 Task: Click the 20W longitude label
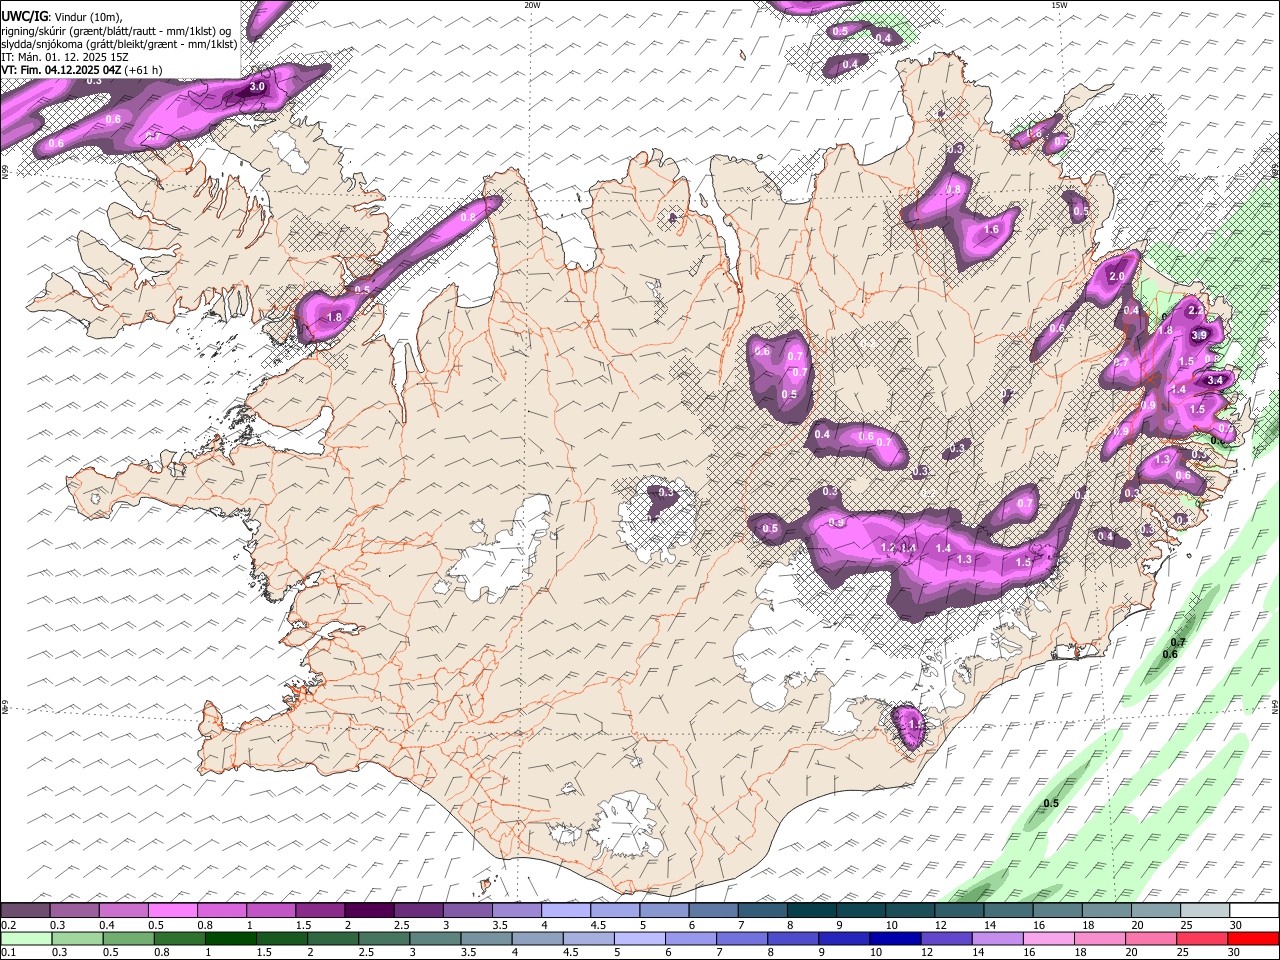tap(533, 5)
